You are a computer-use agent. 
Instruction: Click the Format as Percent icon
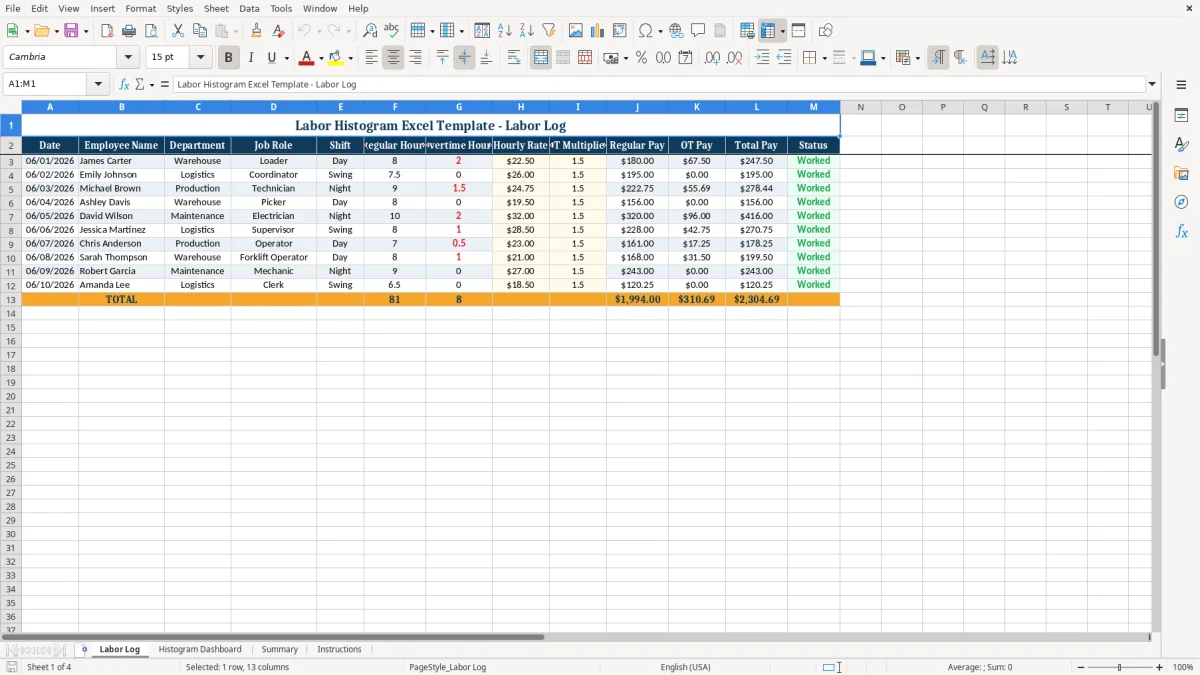coord(641,58)
